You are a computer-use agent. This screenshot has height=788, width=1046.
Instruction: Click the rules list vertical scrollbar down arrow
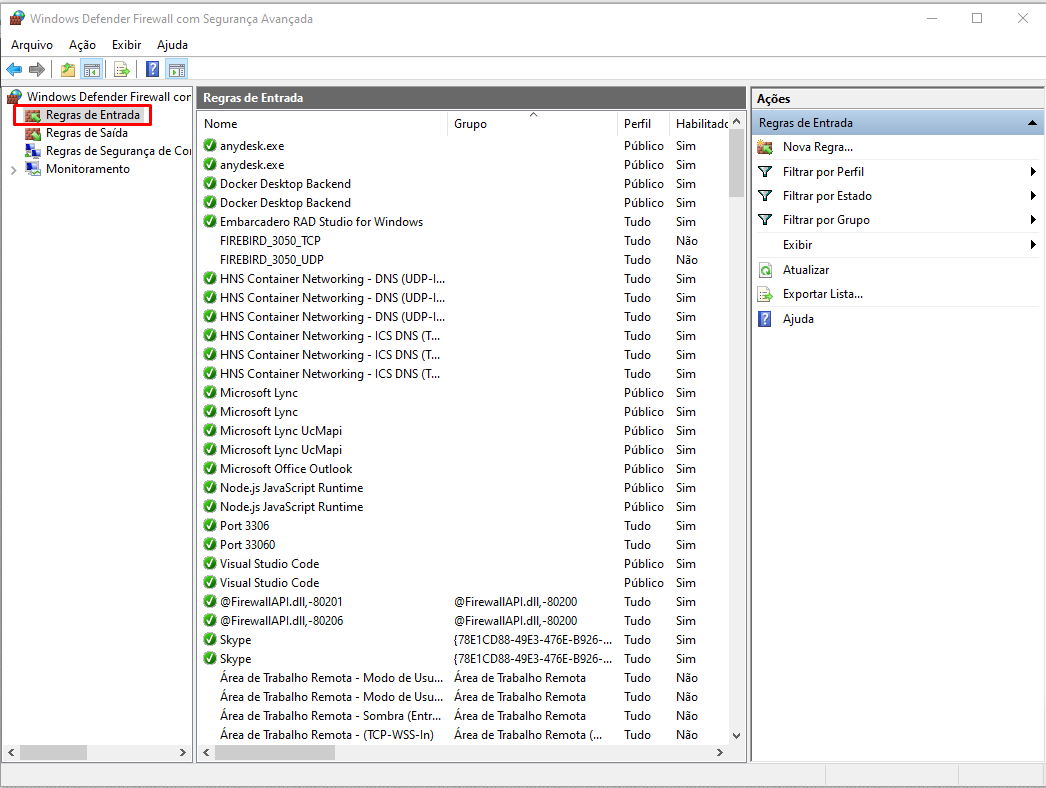tap(737, 735)
